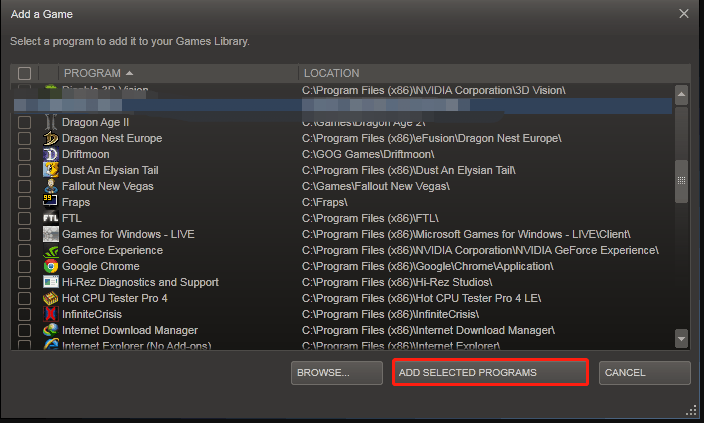Click the Fallout New Vegas Vault Boy icon
Image resolution: width=704 pixels, height=423 pixels.
(x=51, y=186)
